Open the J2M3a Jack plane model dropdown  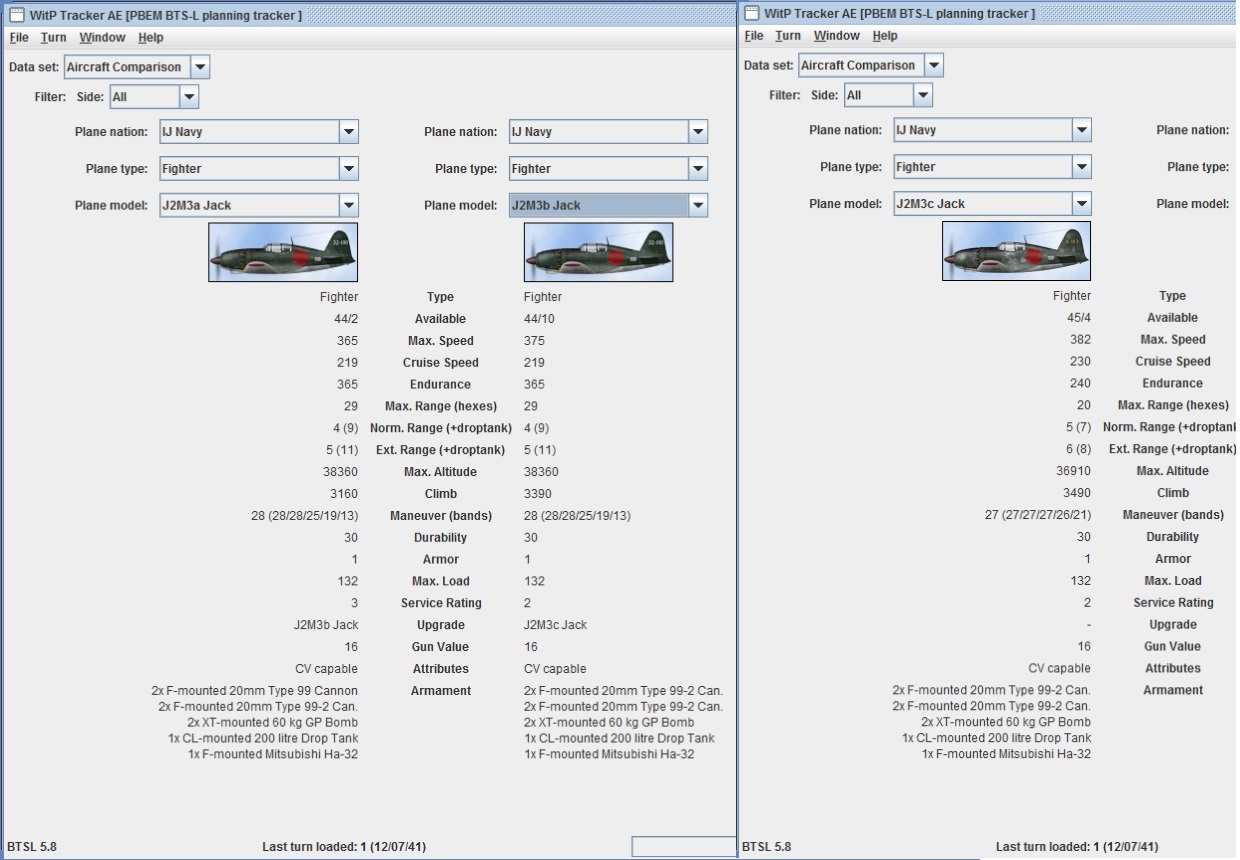pyautogui.click(x=348, y=205)
